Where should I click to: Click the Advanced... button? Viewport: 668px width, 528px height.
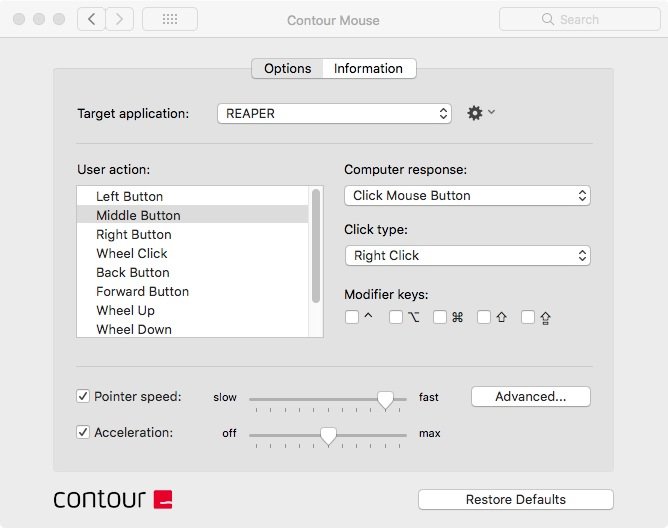pyautogui.click(x=531, y=396)
